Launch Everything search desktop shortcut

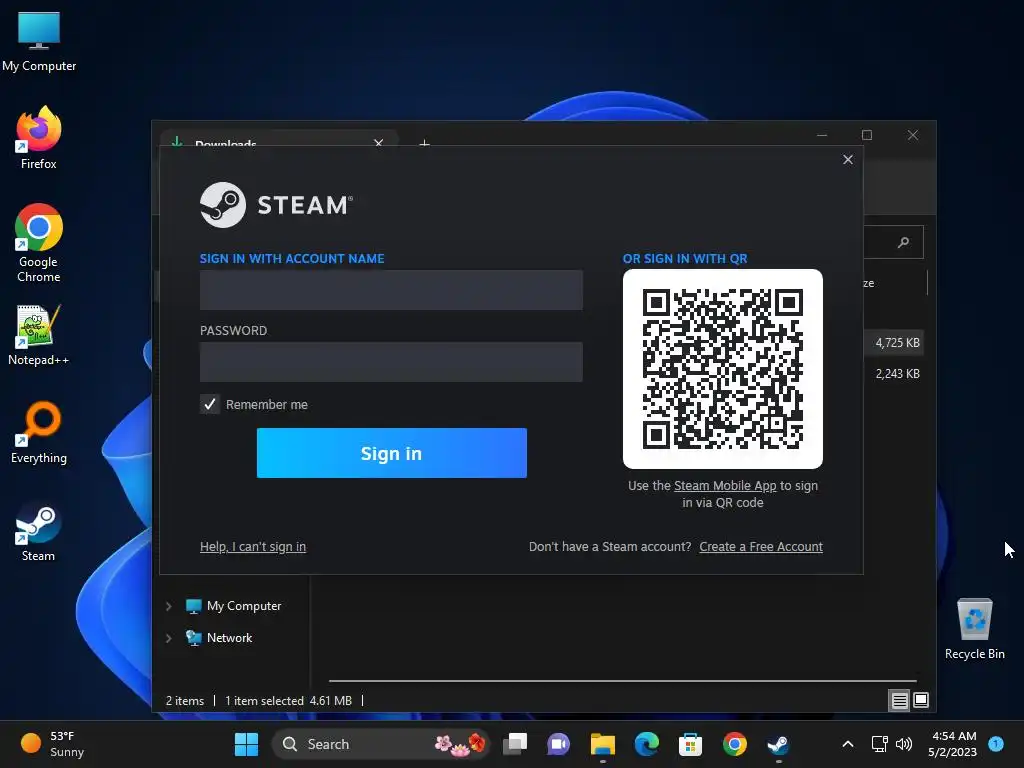point(39,432)
